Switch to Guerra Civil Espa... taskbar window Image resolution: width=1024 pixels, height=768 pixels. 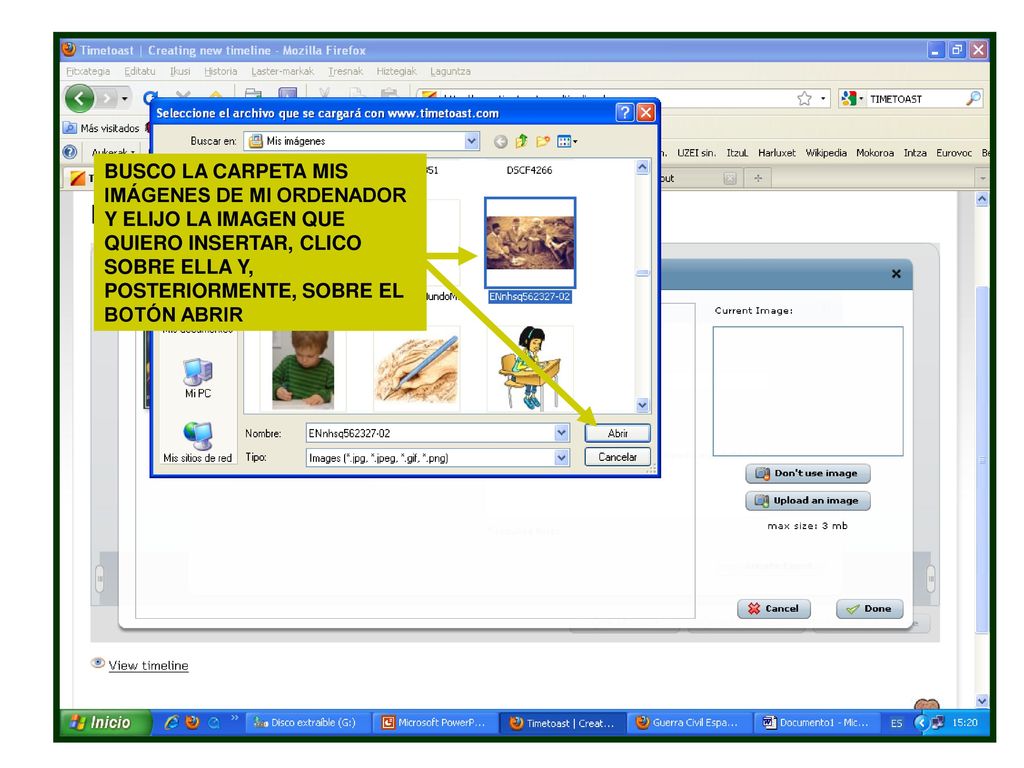(x=688, y=723)
